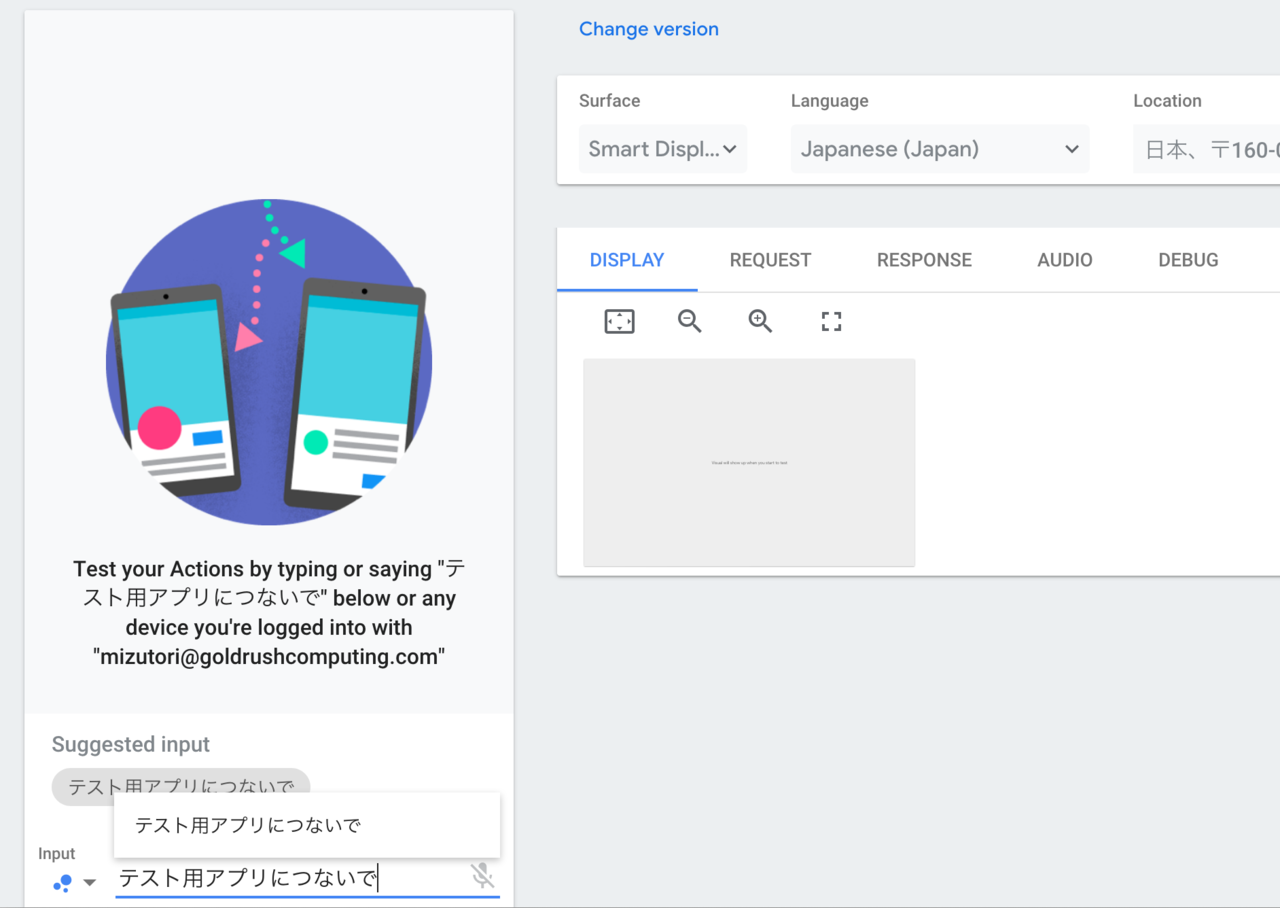Click the Surface label
Viewport: 1280px width, 908px height.
click(x=609, y=101)
